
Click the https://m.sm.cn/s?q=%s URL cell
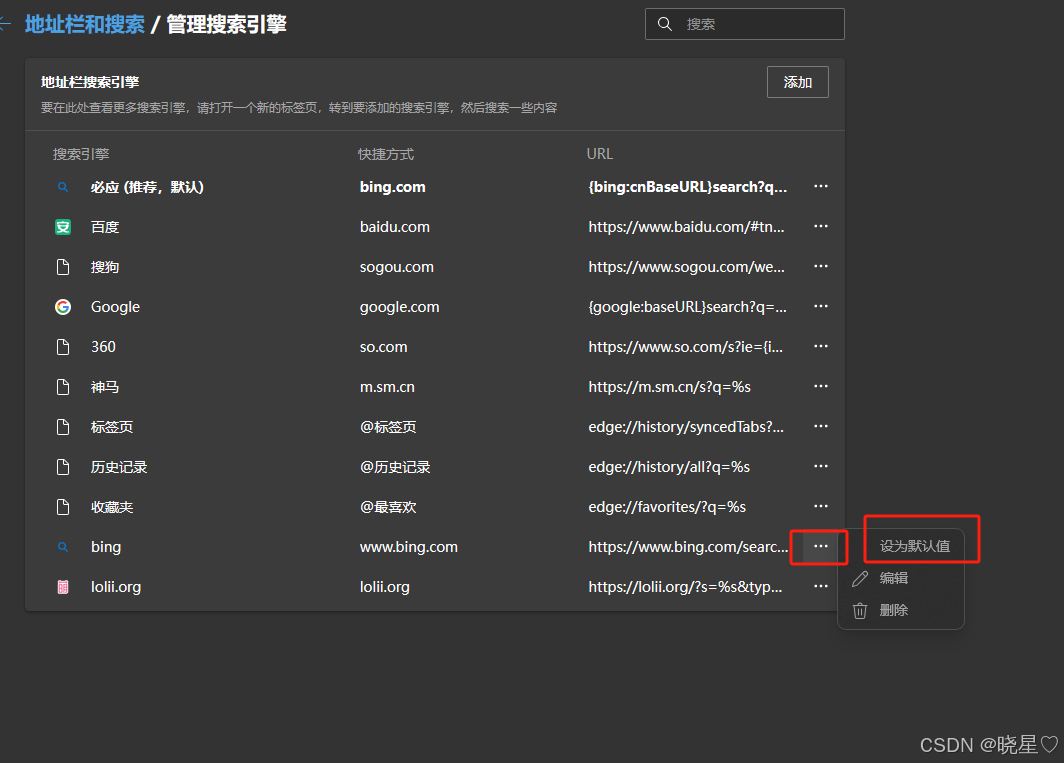tap(670, 388)
